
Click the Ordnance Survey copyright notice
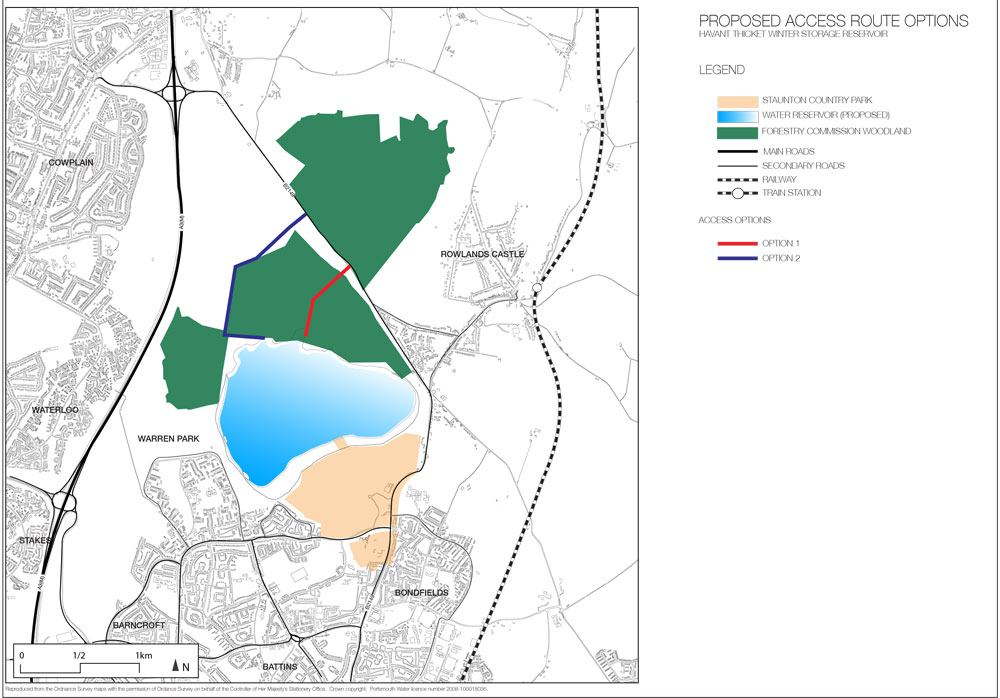coord(246,689)
